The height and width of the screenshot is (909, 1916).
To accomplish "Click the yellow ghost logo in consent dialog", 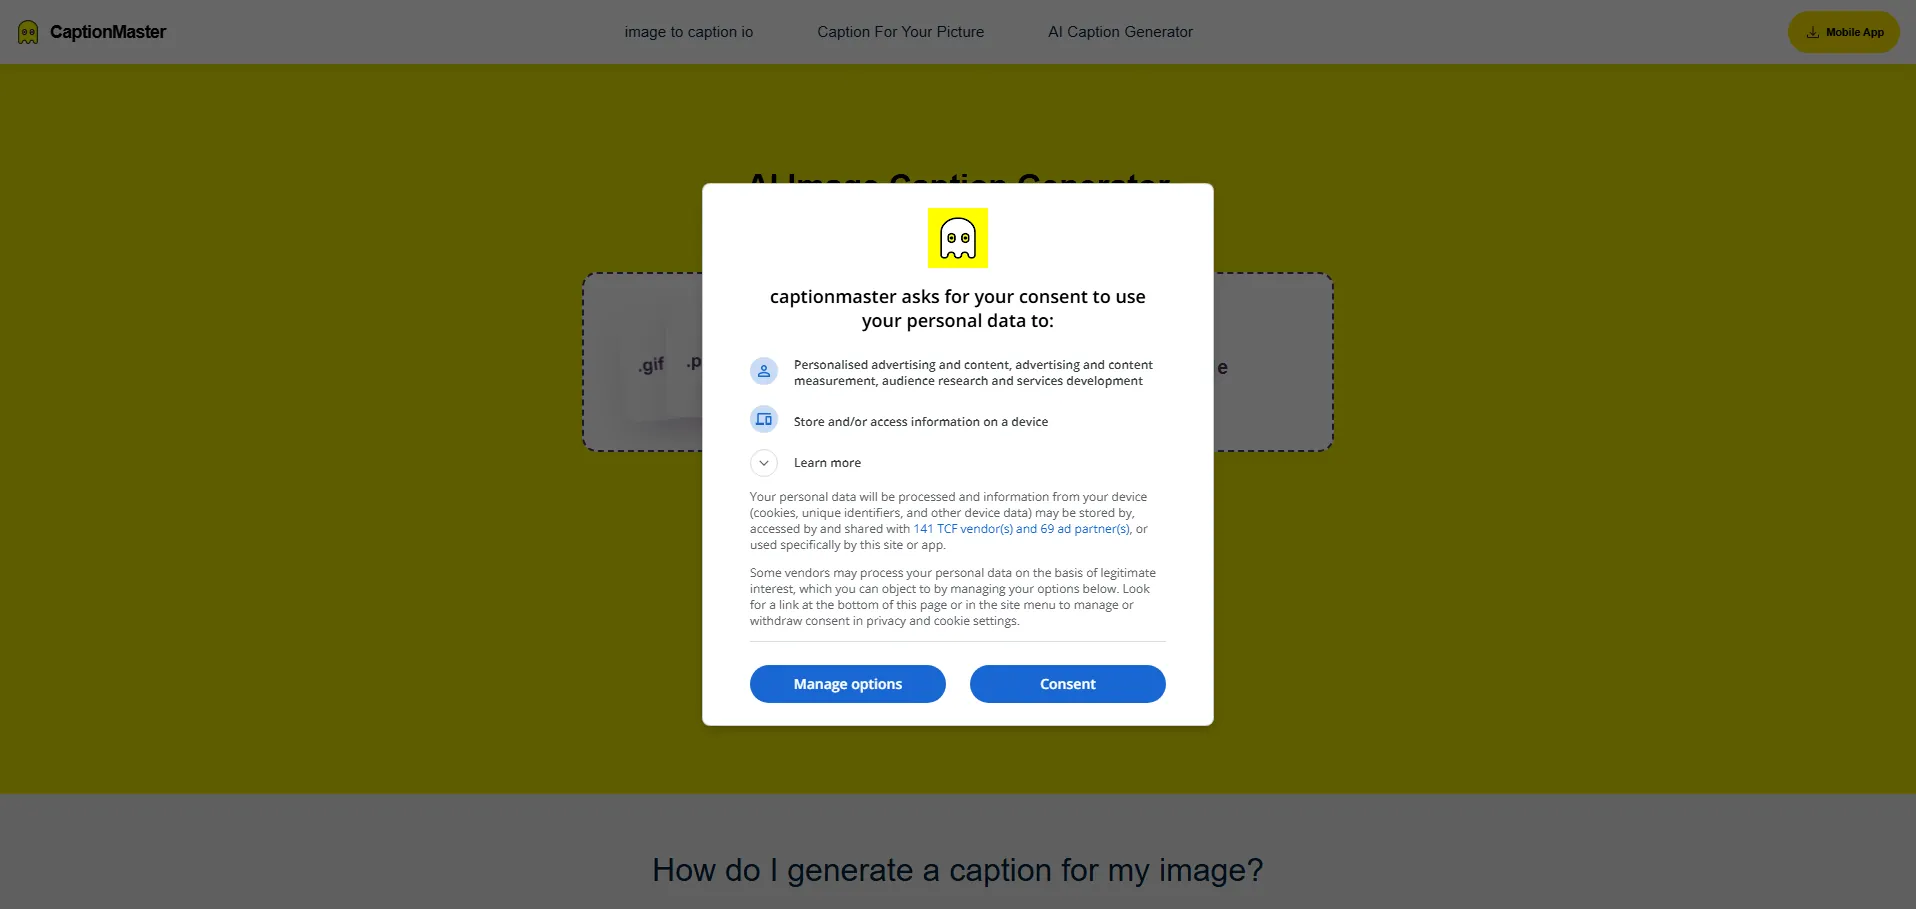I will point(958,238).
